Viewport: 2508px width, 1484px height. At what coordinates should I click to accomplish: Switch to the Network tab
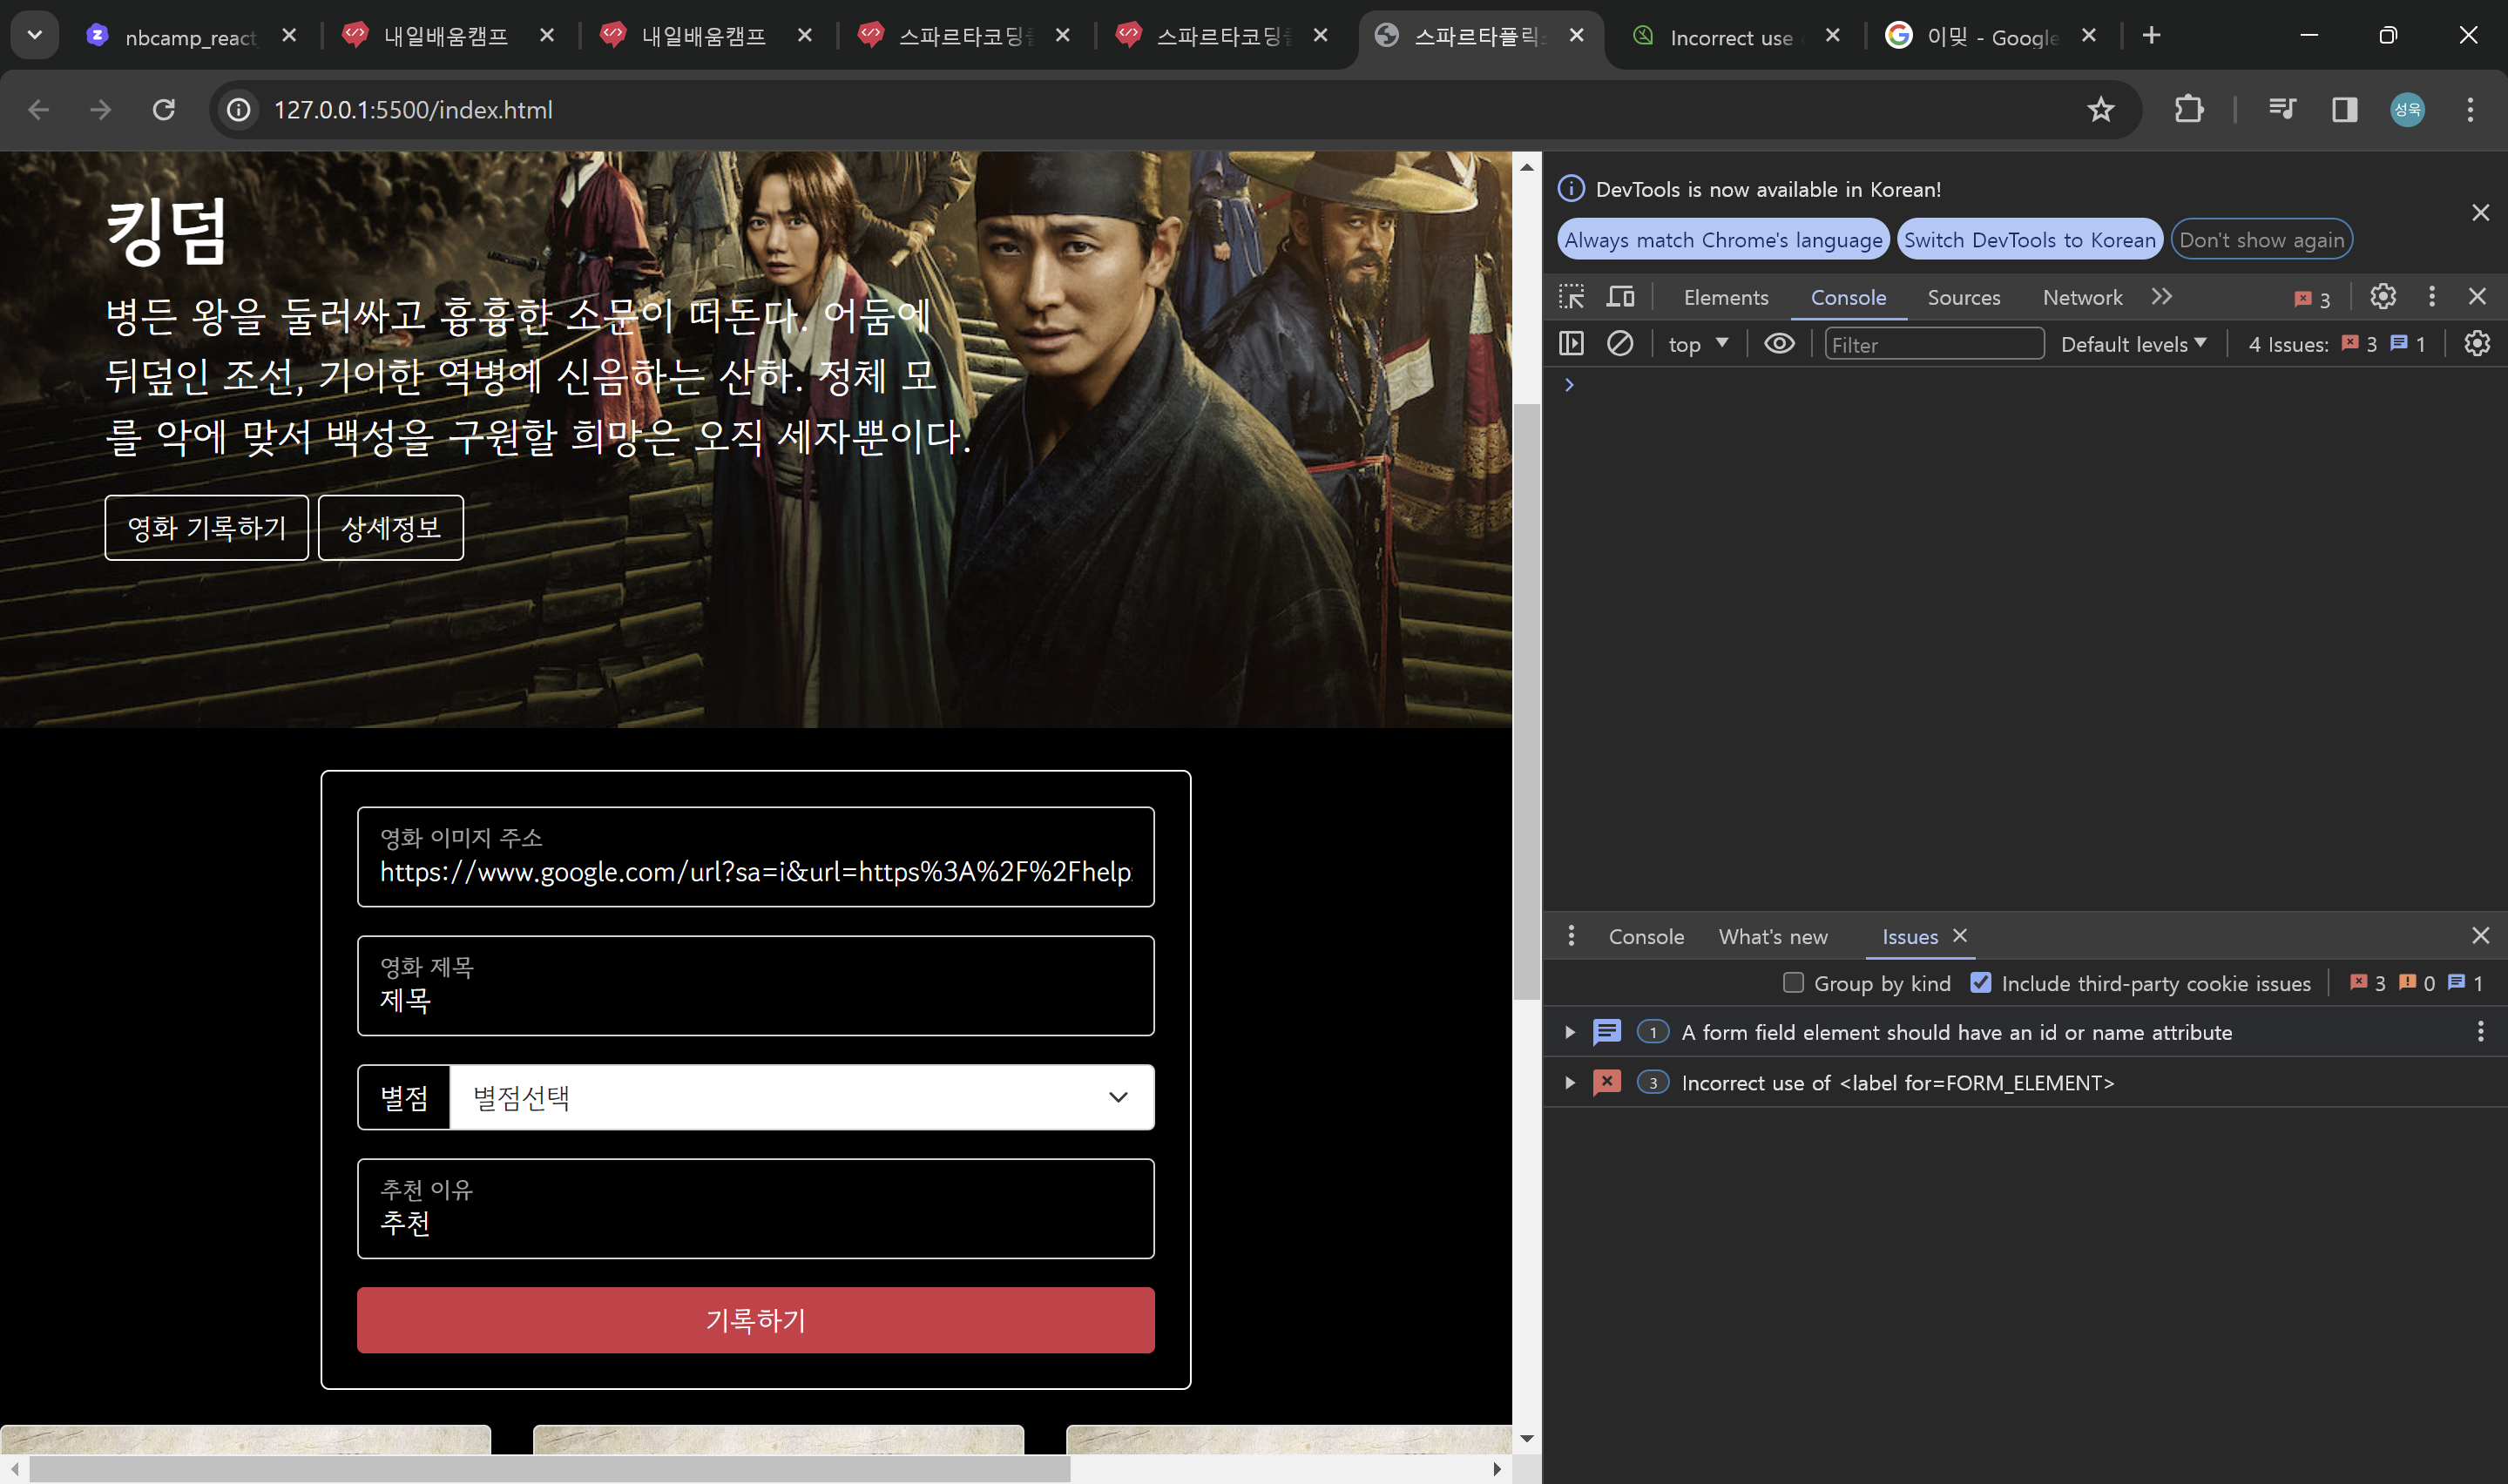tap(2082, 298)
